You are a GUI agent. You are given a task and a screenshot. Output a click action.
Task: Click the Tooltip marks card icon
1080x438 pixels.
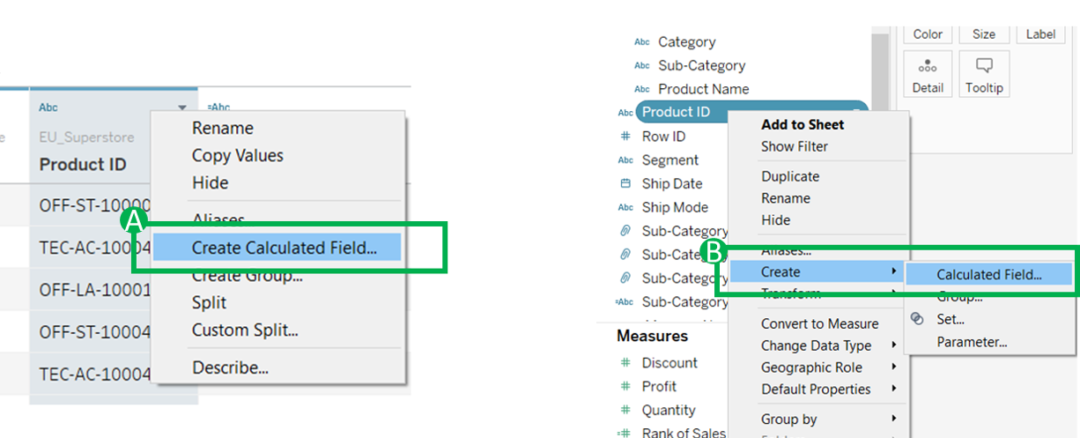(984, 66)
